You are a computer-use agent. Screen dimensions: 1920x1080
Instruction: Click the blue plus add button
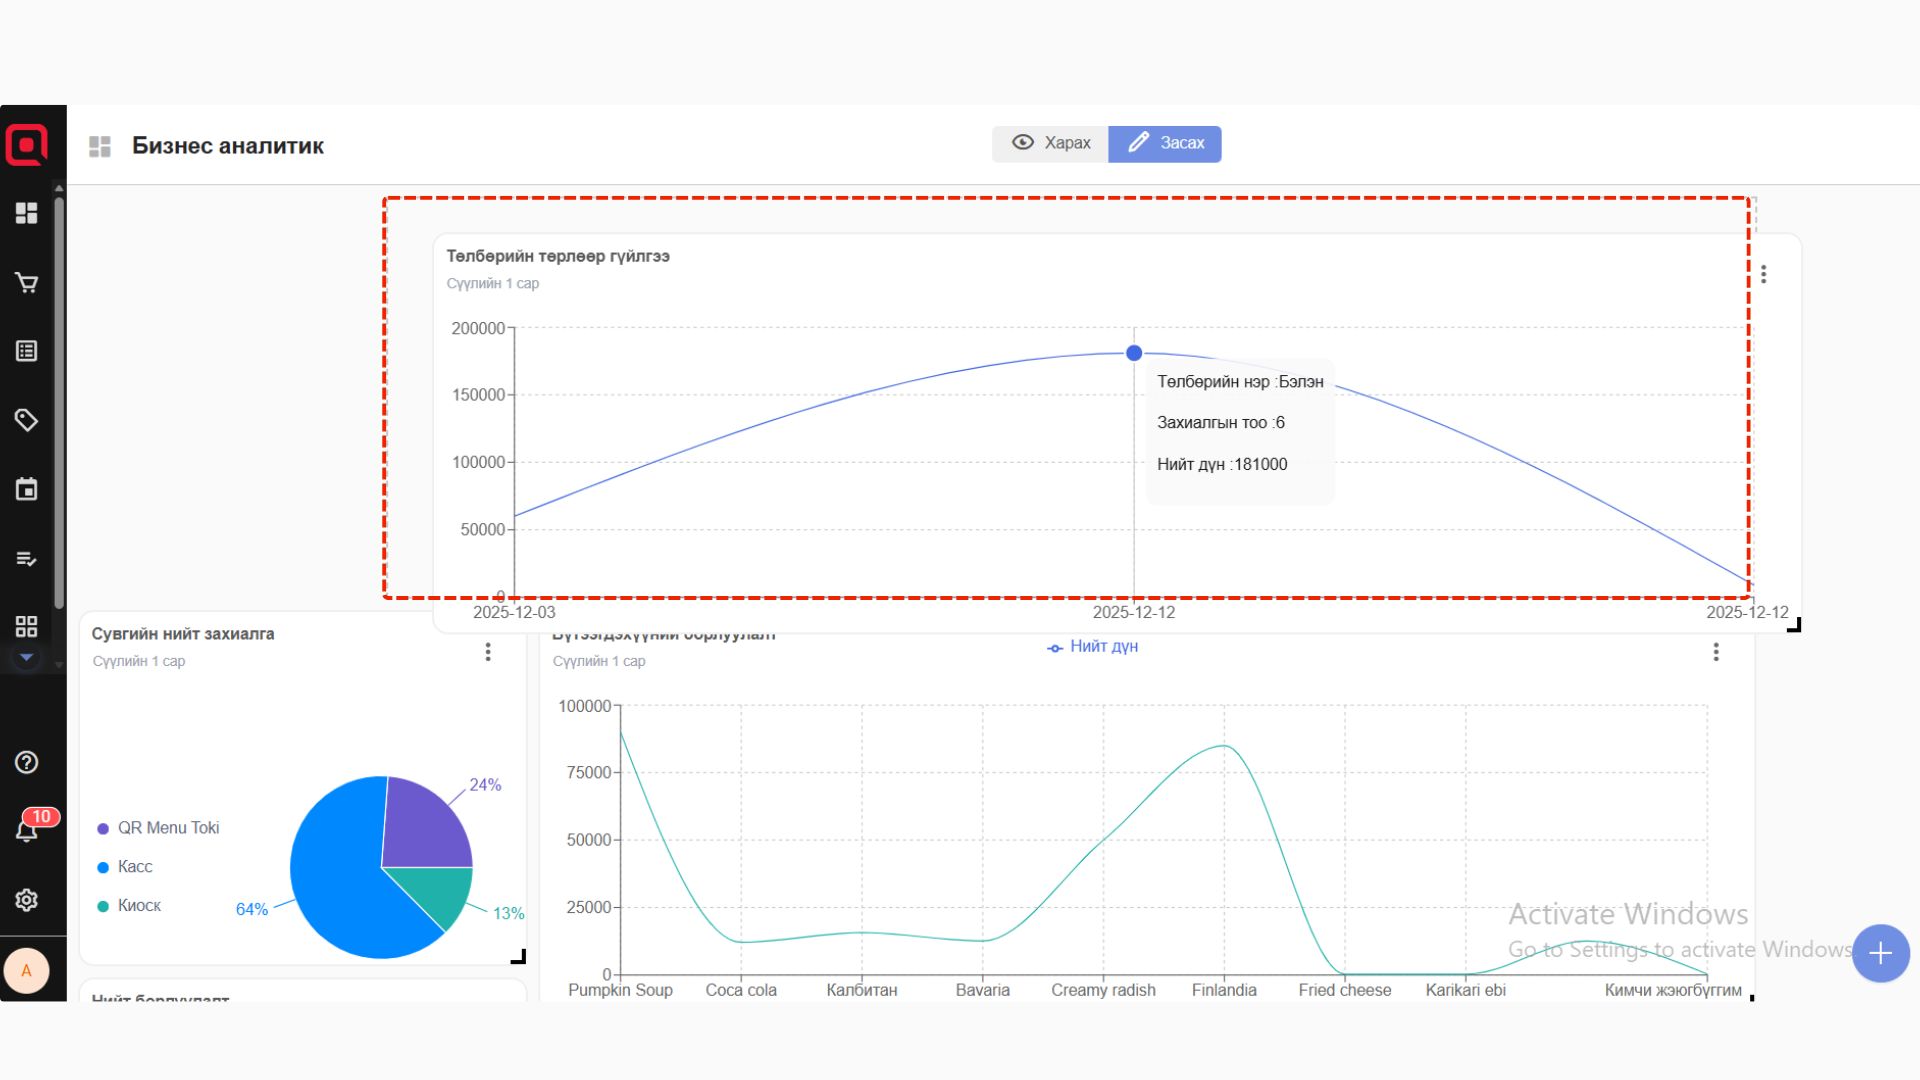(1880, 953)
